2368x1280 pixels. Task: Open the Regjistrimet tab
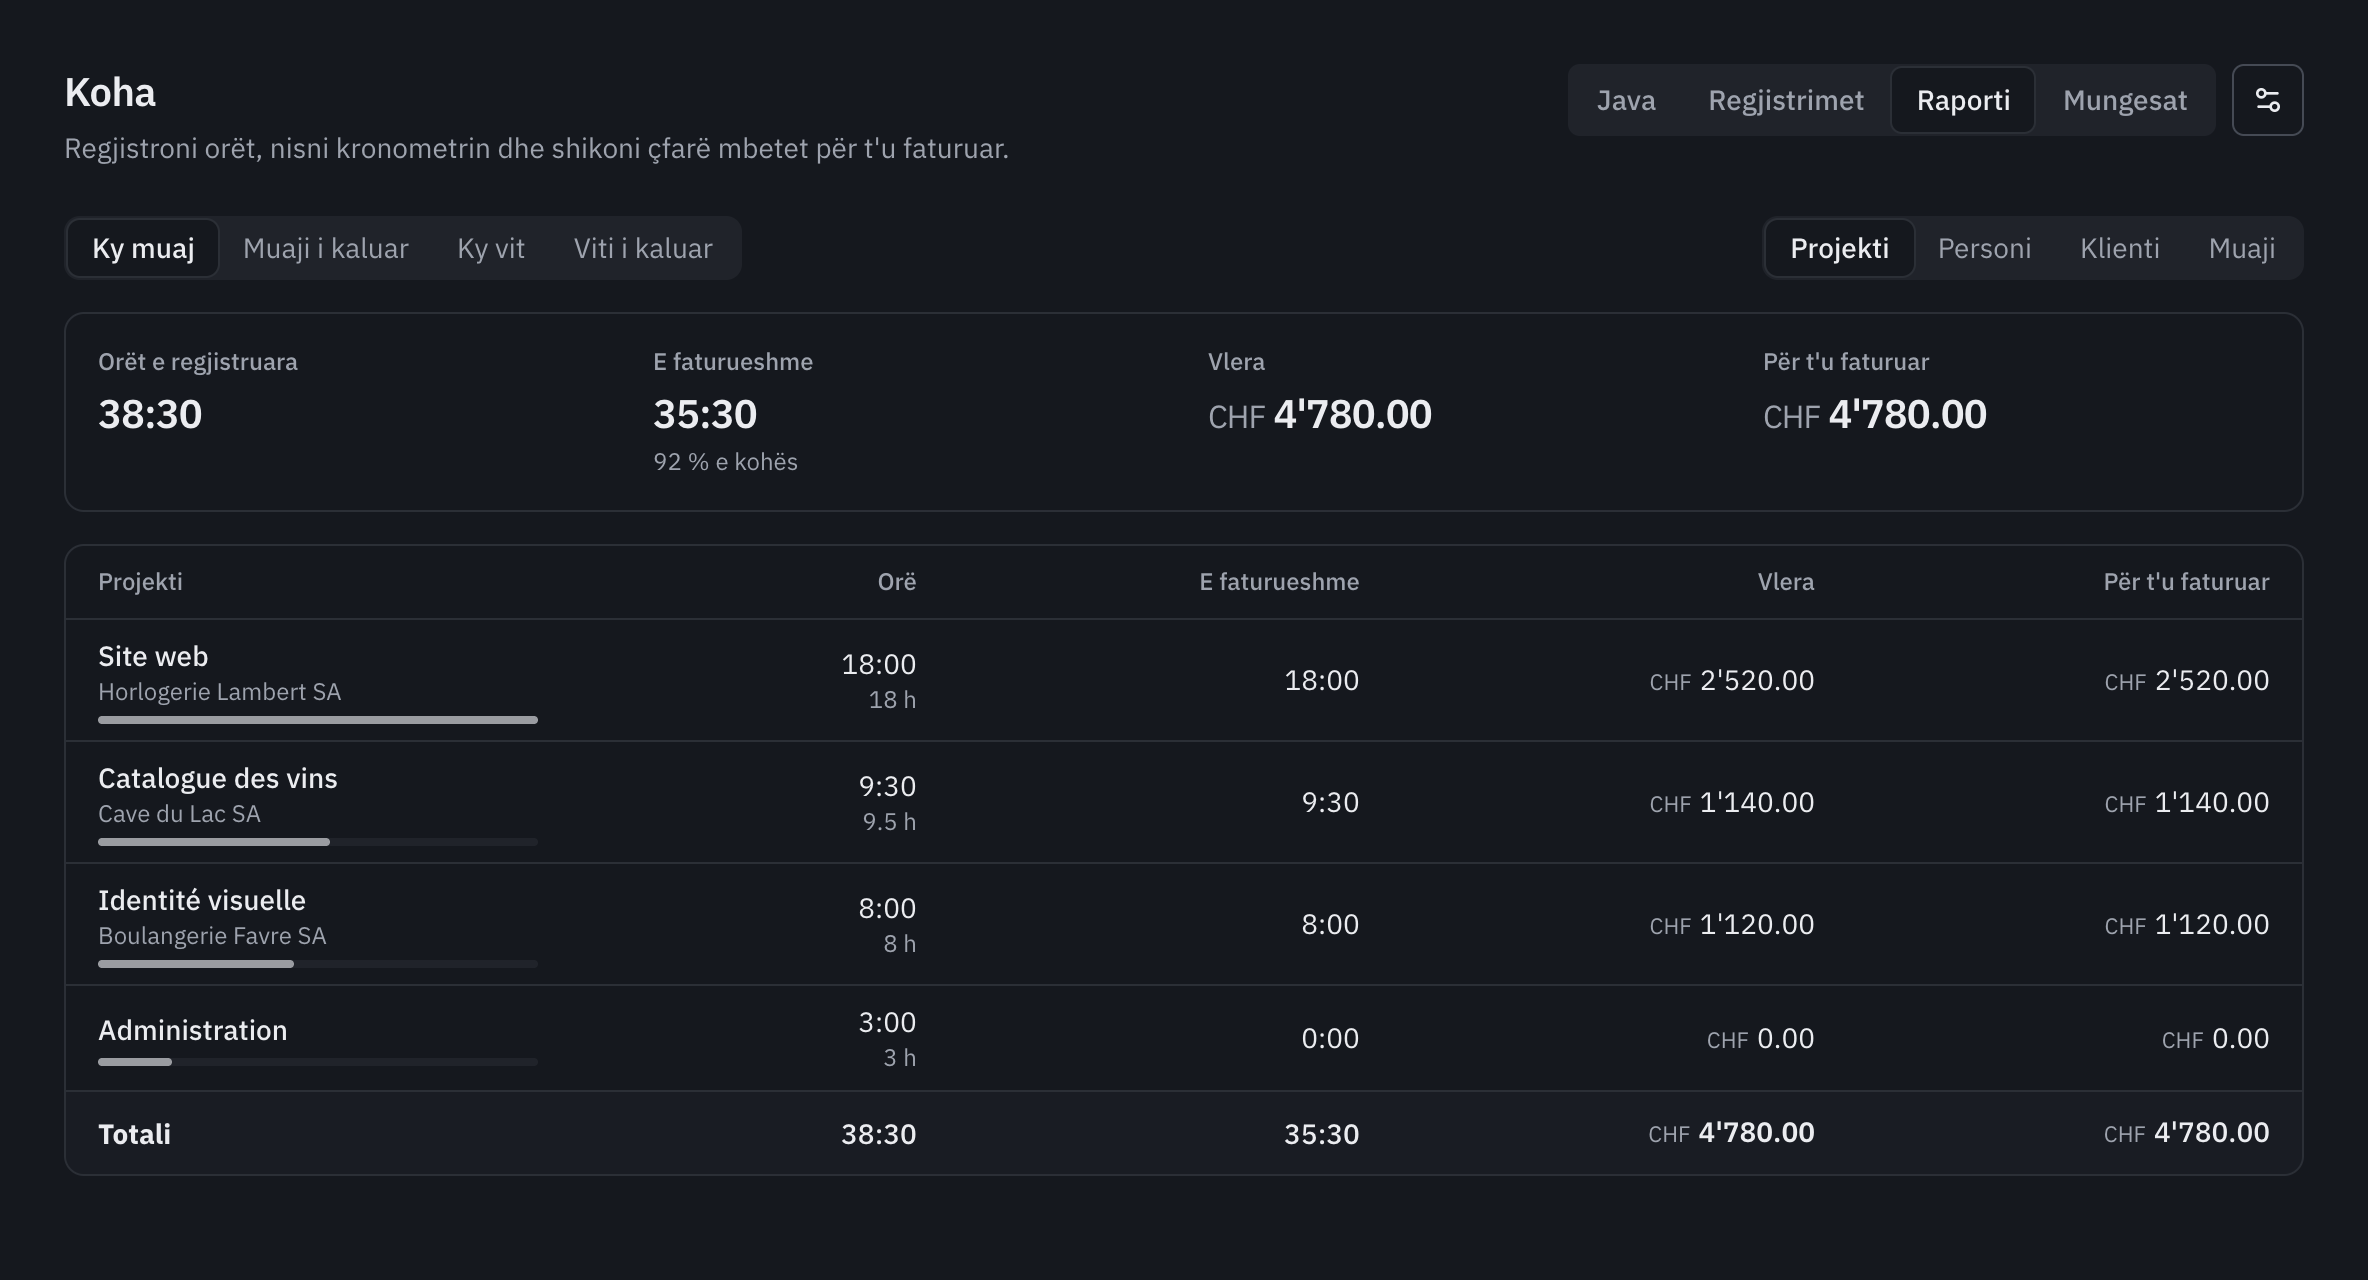[1786, 100]
